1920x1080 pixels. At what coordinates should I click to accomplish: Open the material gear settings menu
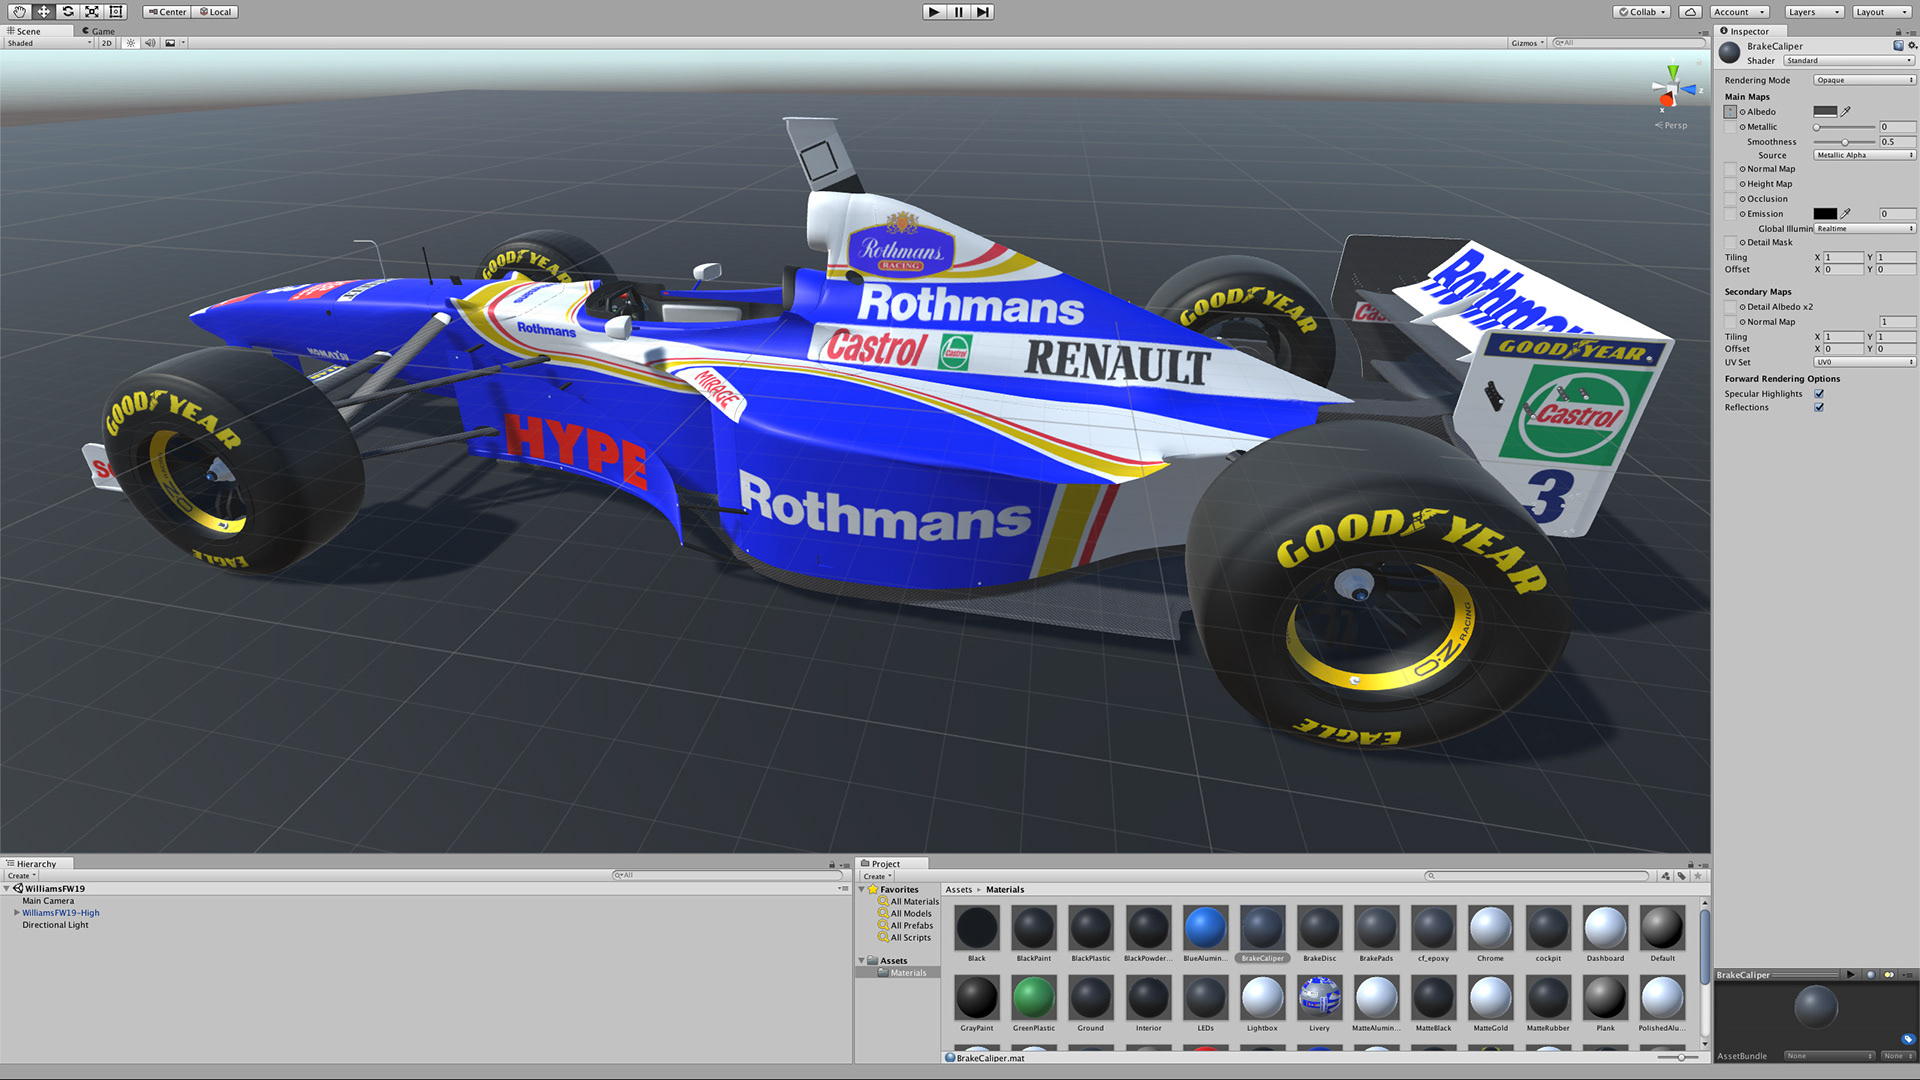pos(1911,46)
